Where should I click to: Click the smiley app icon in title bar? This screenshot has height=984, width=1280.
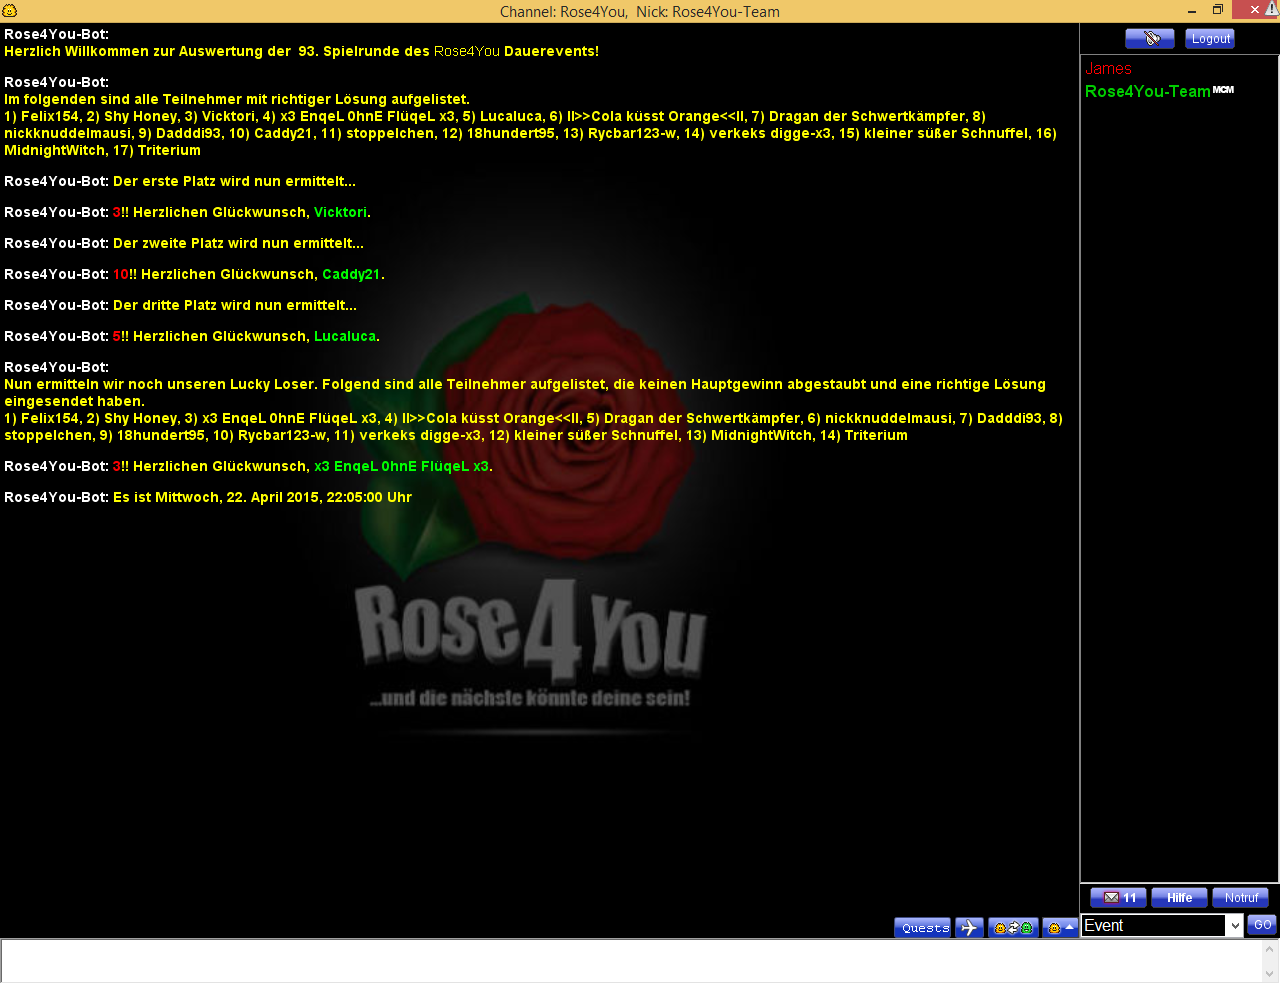pyautogui.click(x=10, y=11)
